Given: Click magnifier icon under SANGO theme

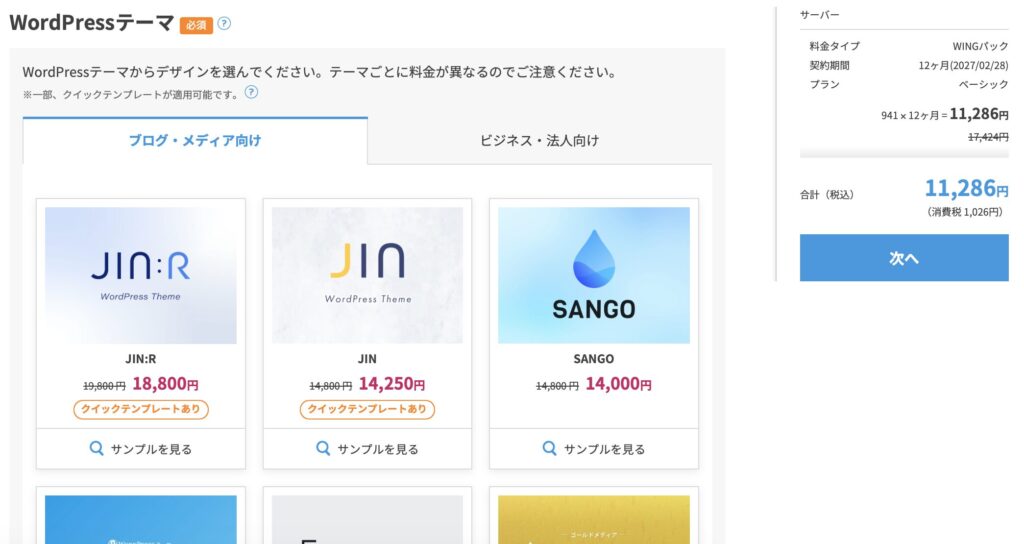Looking at the screenshot, I should tap(550, 449).
